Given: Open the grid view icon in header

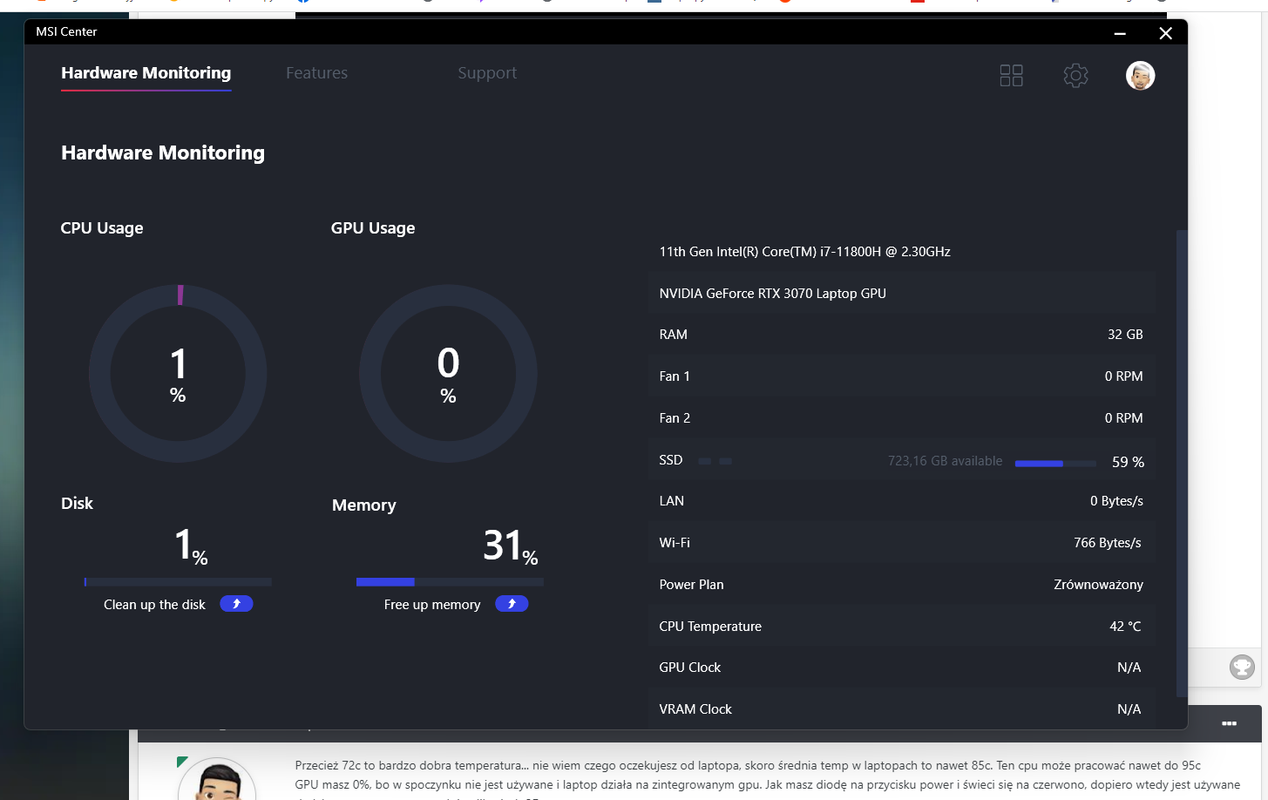Looking at the screenshot, I should [1011, 75].
